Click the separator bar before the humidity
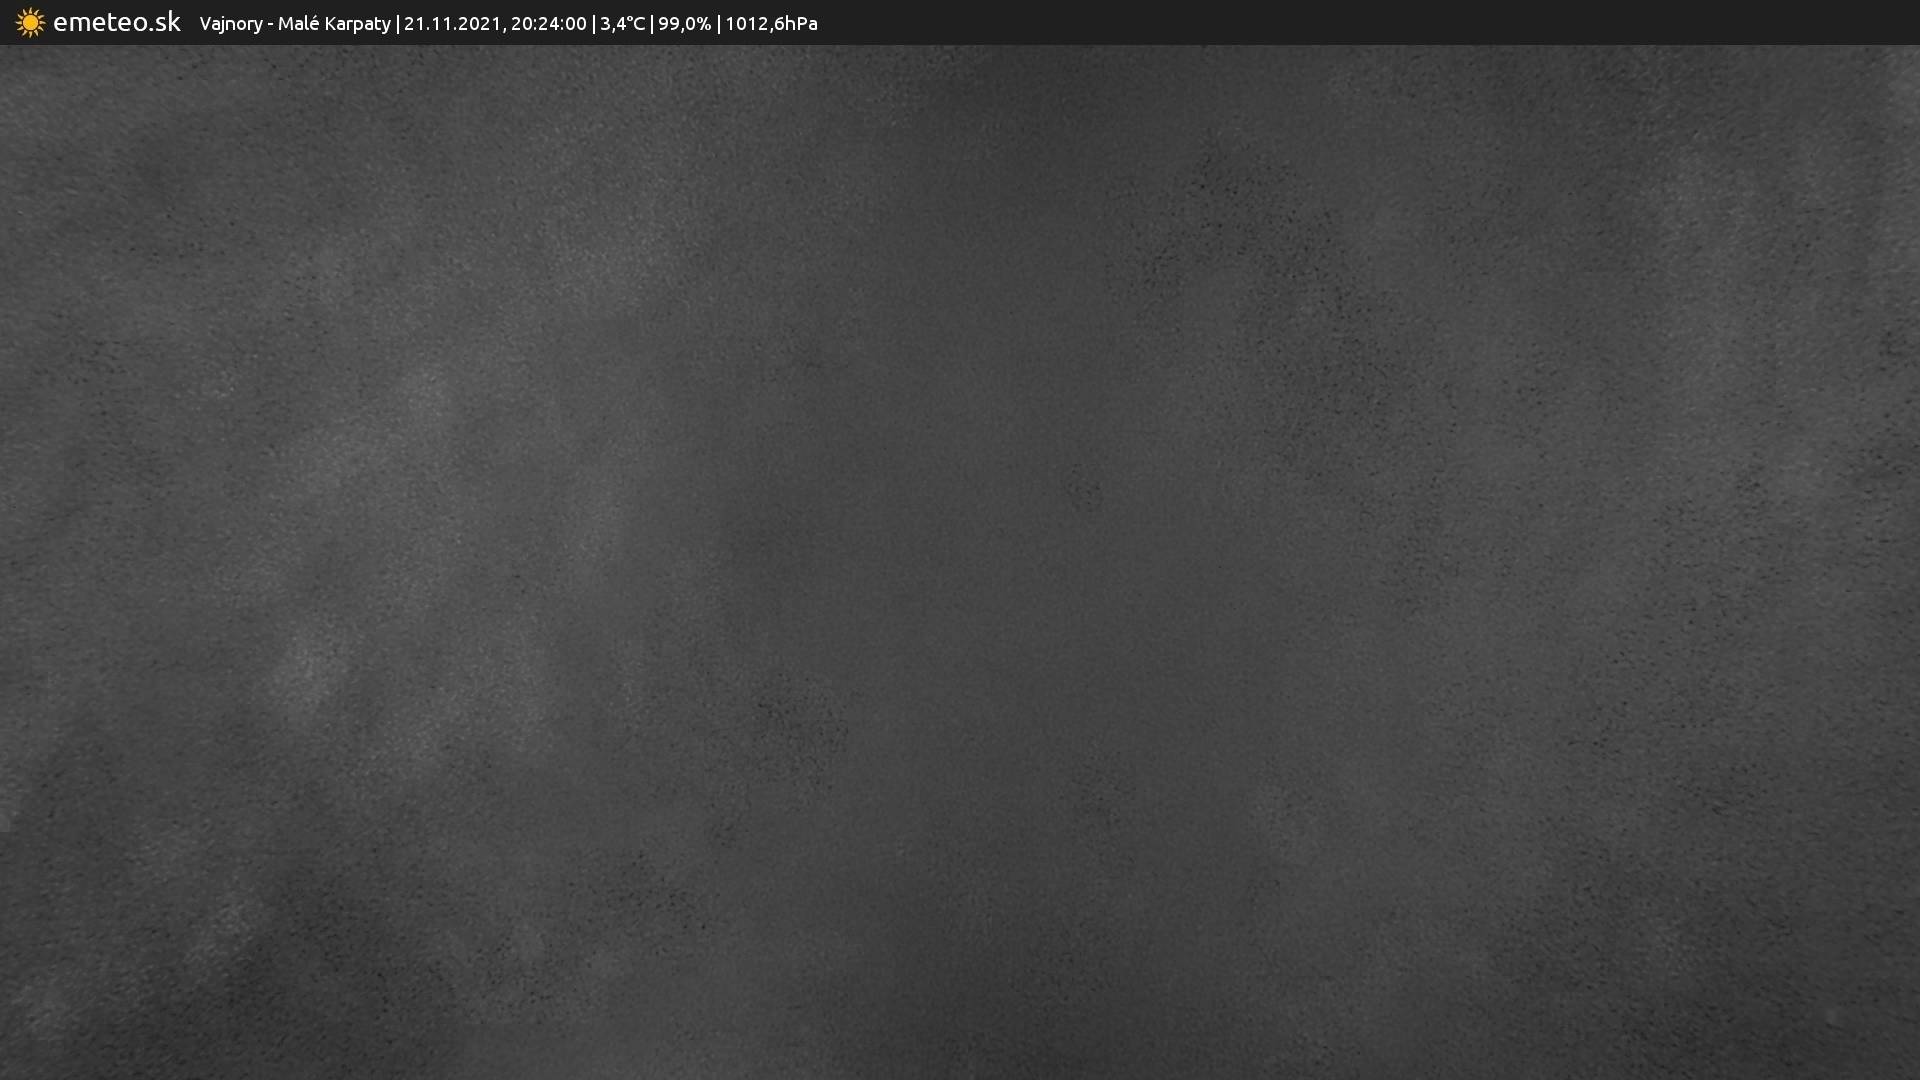Viewport: 1920px width, 1080px height. [x=652, y=23]
